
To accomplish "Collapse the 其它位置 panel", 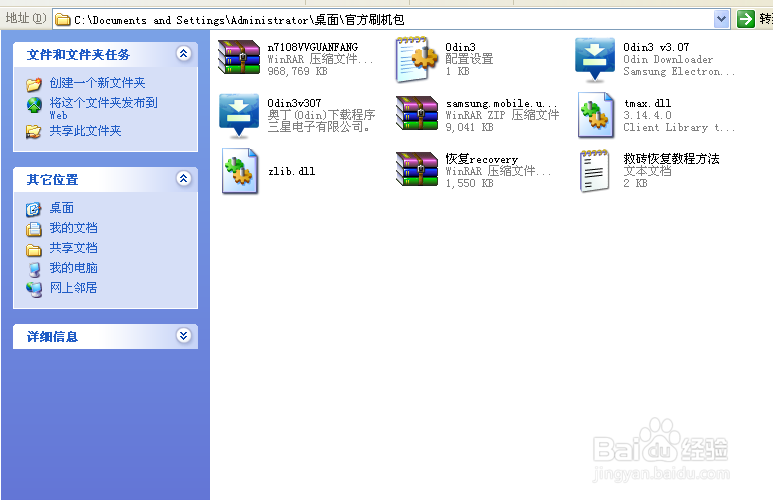I will pyautogui.click(x=183, y=179).
